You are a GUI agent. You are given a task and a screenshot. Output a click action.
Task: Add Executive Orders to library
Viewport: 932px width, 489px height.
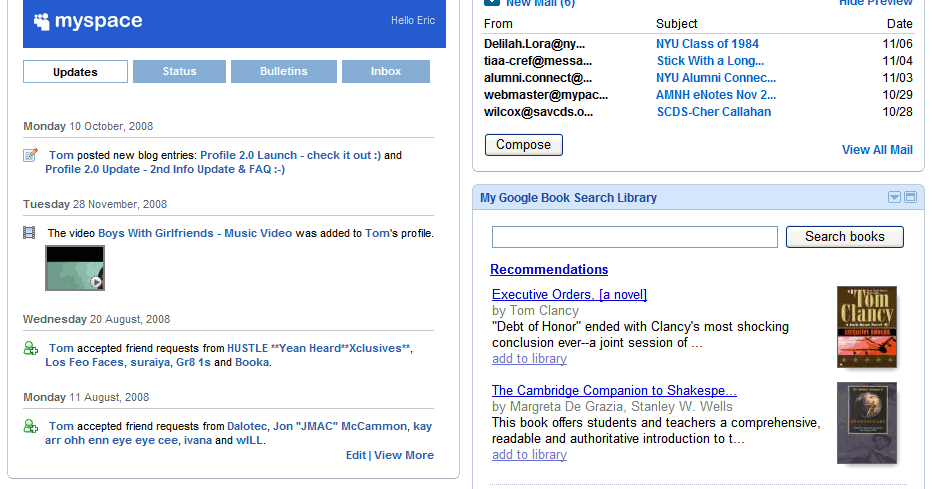pyautogui.click(x=529, y=359)
